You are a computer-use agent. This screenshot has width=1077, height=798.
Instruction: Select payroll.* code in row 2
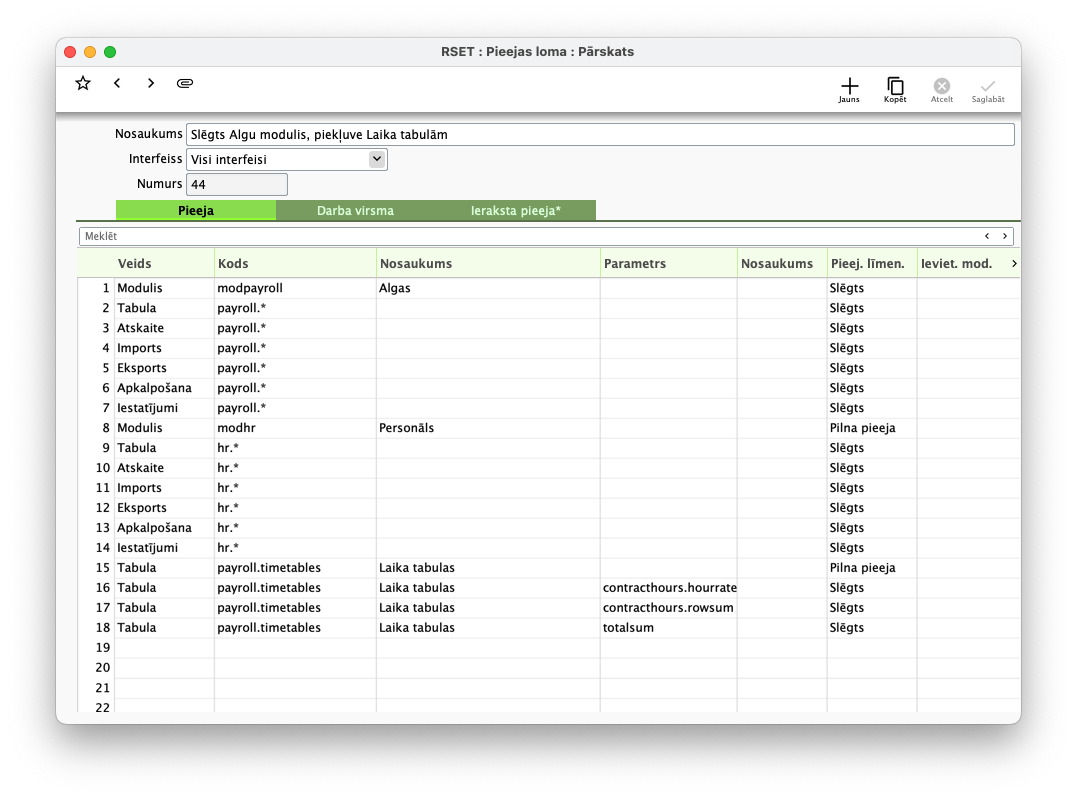click(x=295, y=308)
